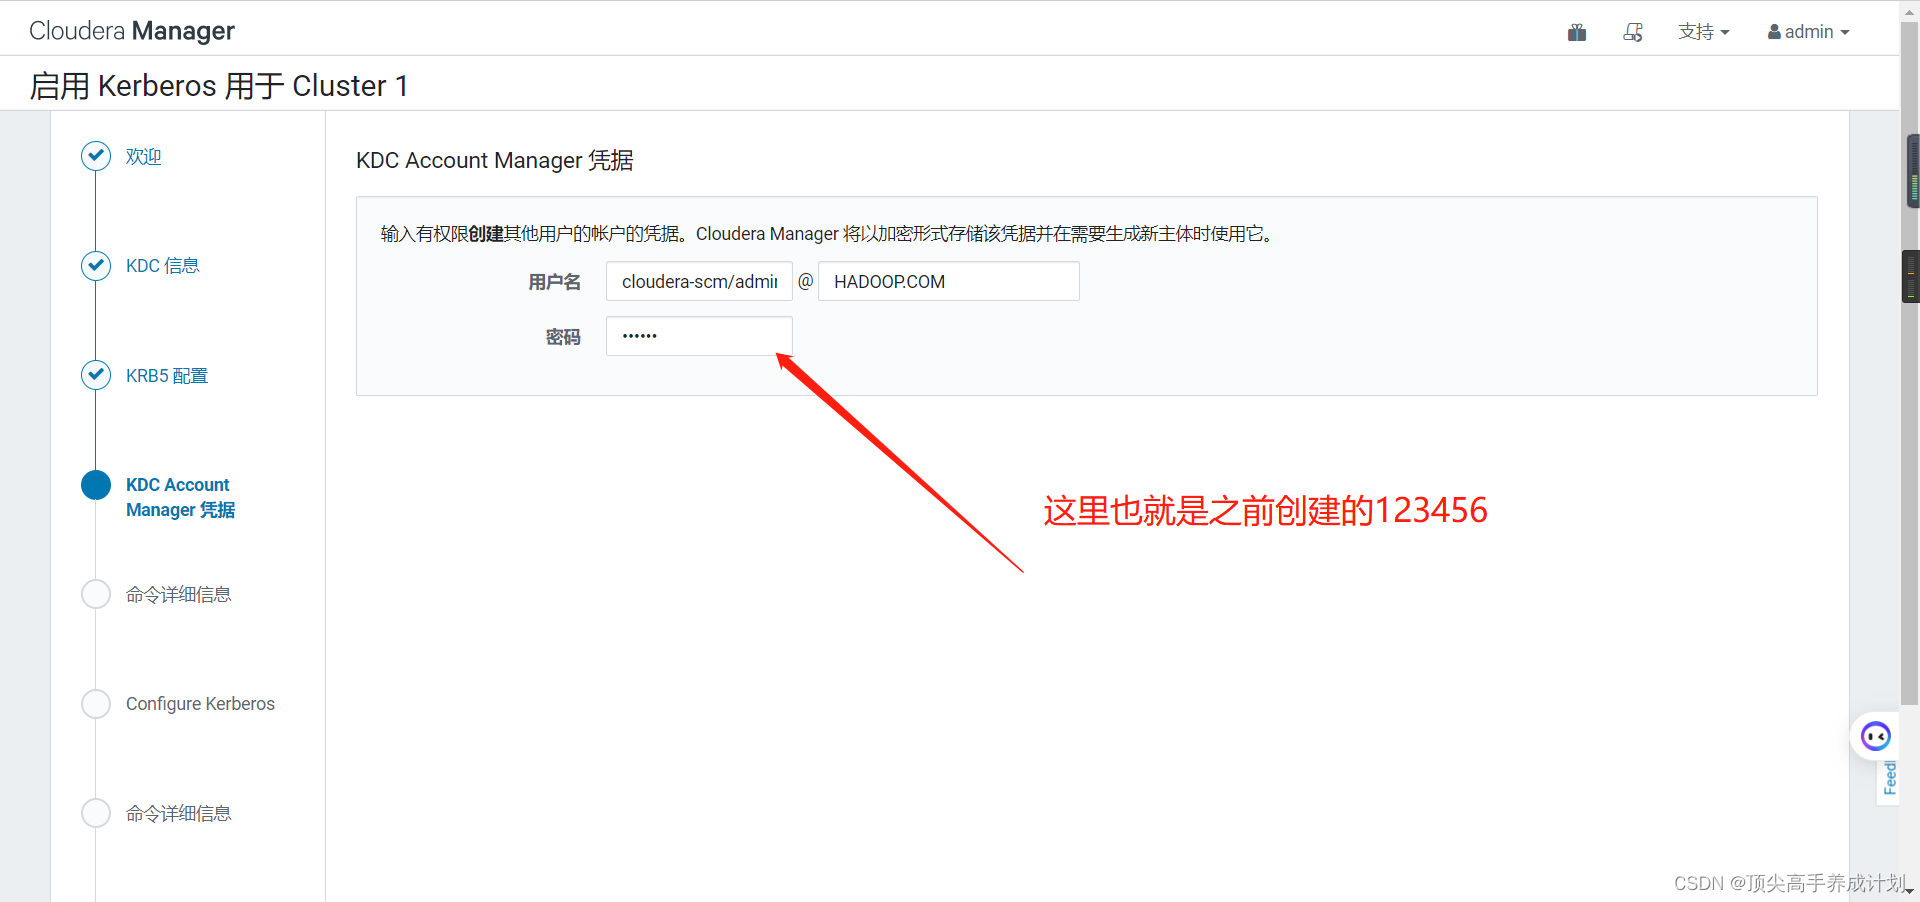This screenshot has width=1920, height=902.
Task: Click the 启用 Kerberos 用于 Cluster 1 heading
Action: click(219, 86)
